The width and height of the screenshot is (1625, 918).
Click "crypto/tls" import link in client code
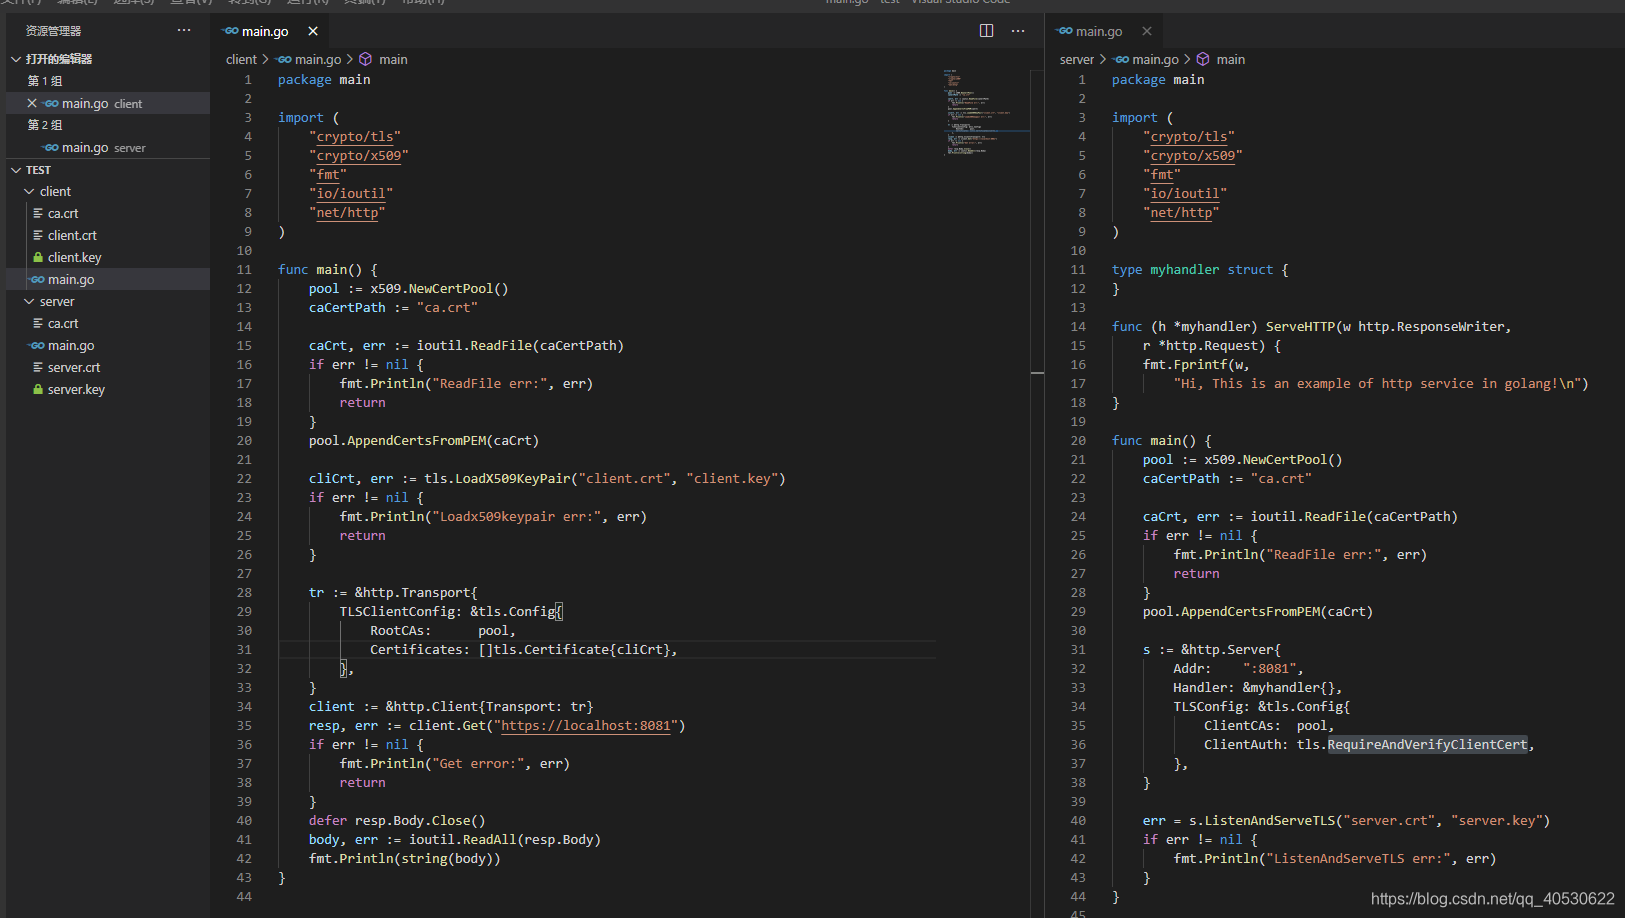[x=355, y=136]
